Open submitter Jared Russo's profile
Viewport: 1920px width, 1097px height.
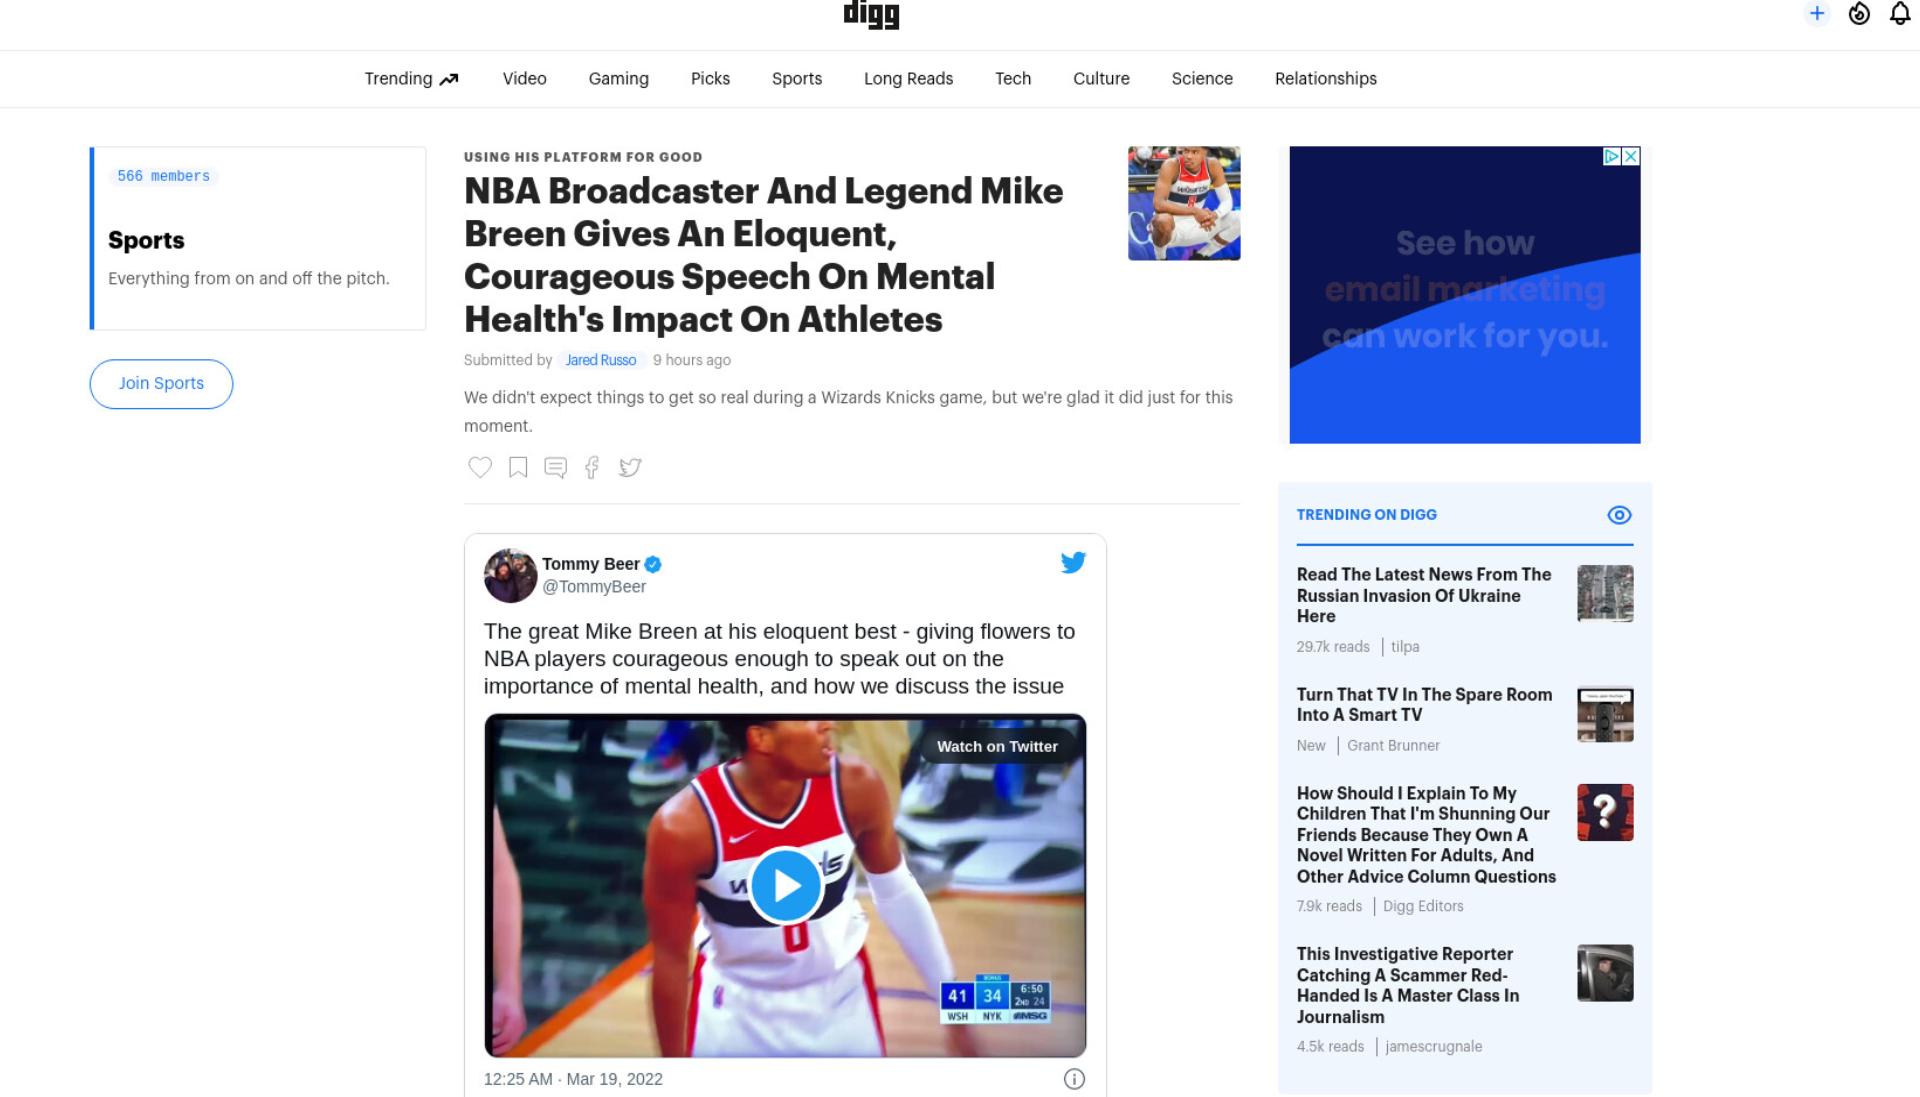[x=601, y=360]
